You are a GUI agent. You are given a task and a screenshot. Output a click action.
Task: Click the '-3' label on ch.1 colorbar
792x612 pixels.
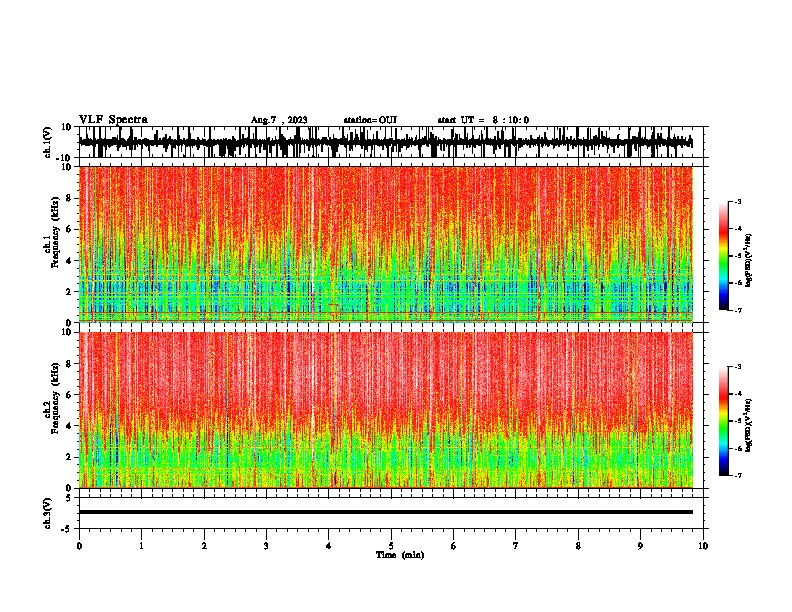tap(737, 201)
